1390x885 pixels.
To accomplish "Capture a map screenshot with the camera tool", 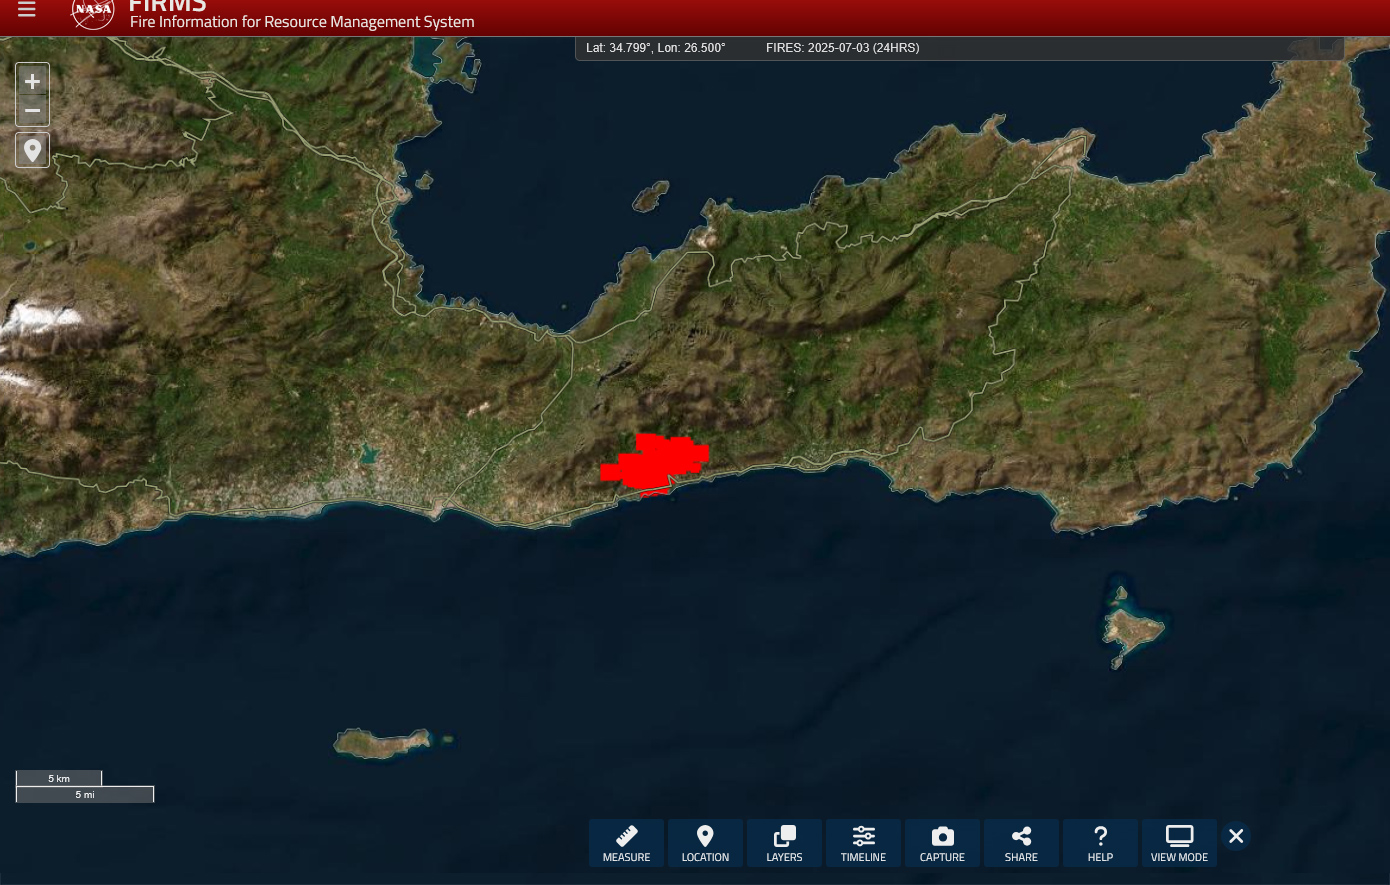I will coord(942,843).
